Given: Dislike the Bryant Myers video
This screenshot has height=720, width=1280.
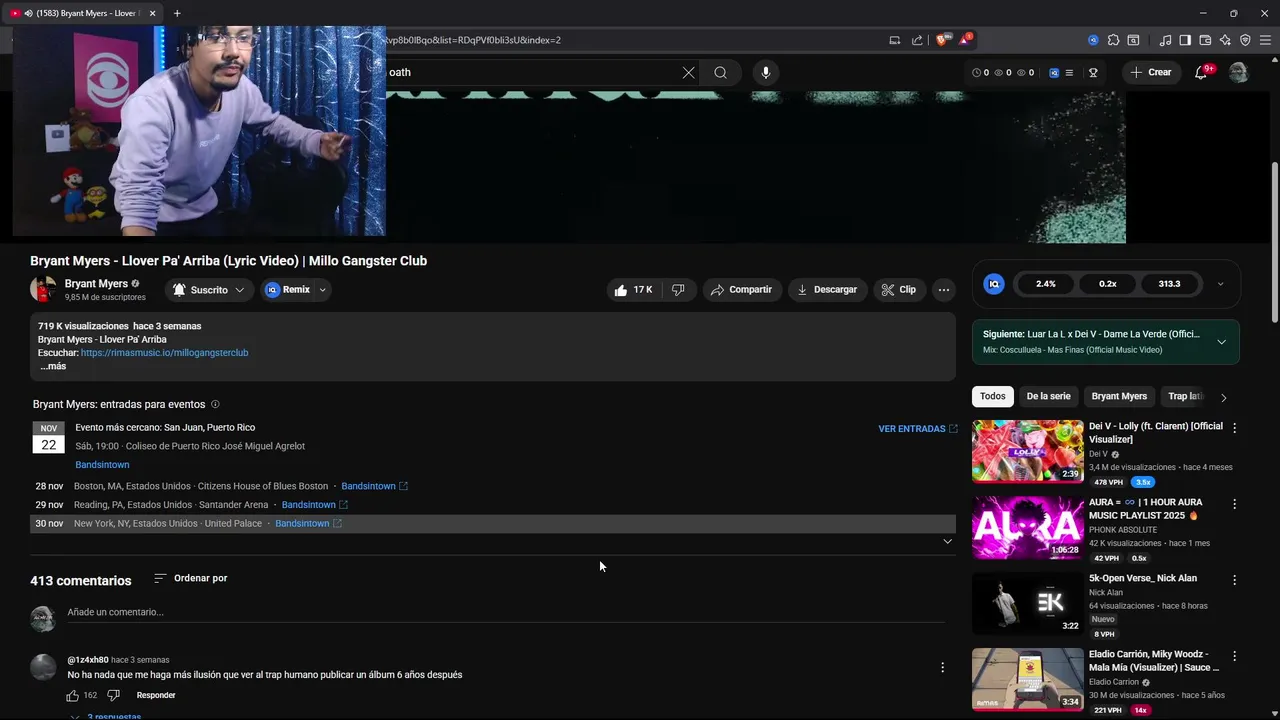Looking at the screenshot, I should point(678,290).
